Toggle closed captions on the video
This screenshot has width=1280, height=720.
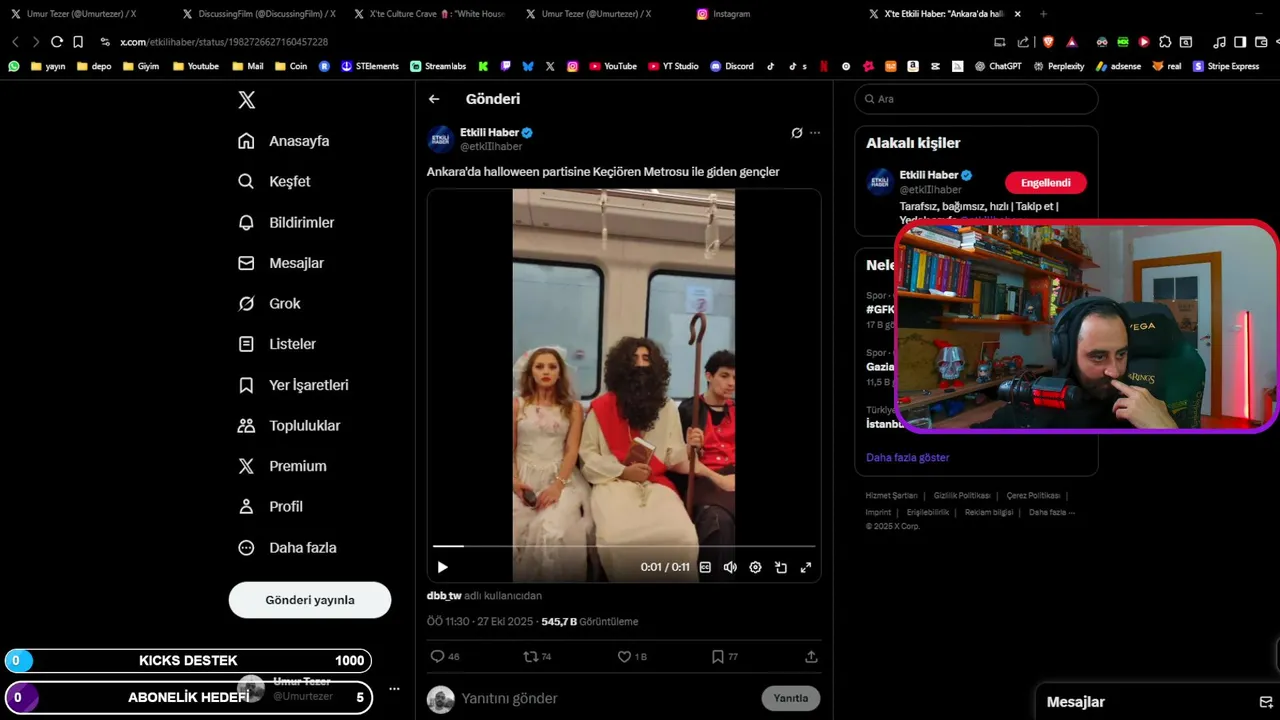click(x=705, y=567)
